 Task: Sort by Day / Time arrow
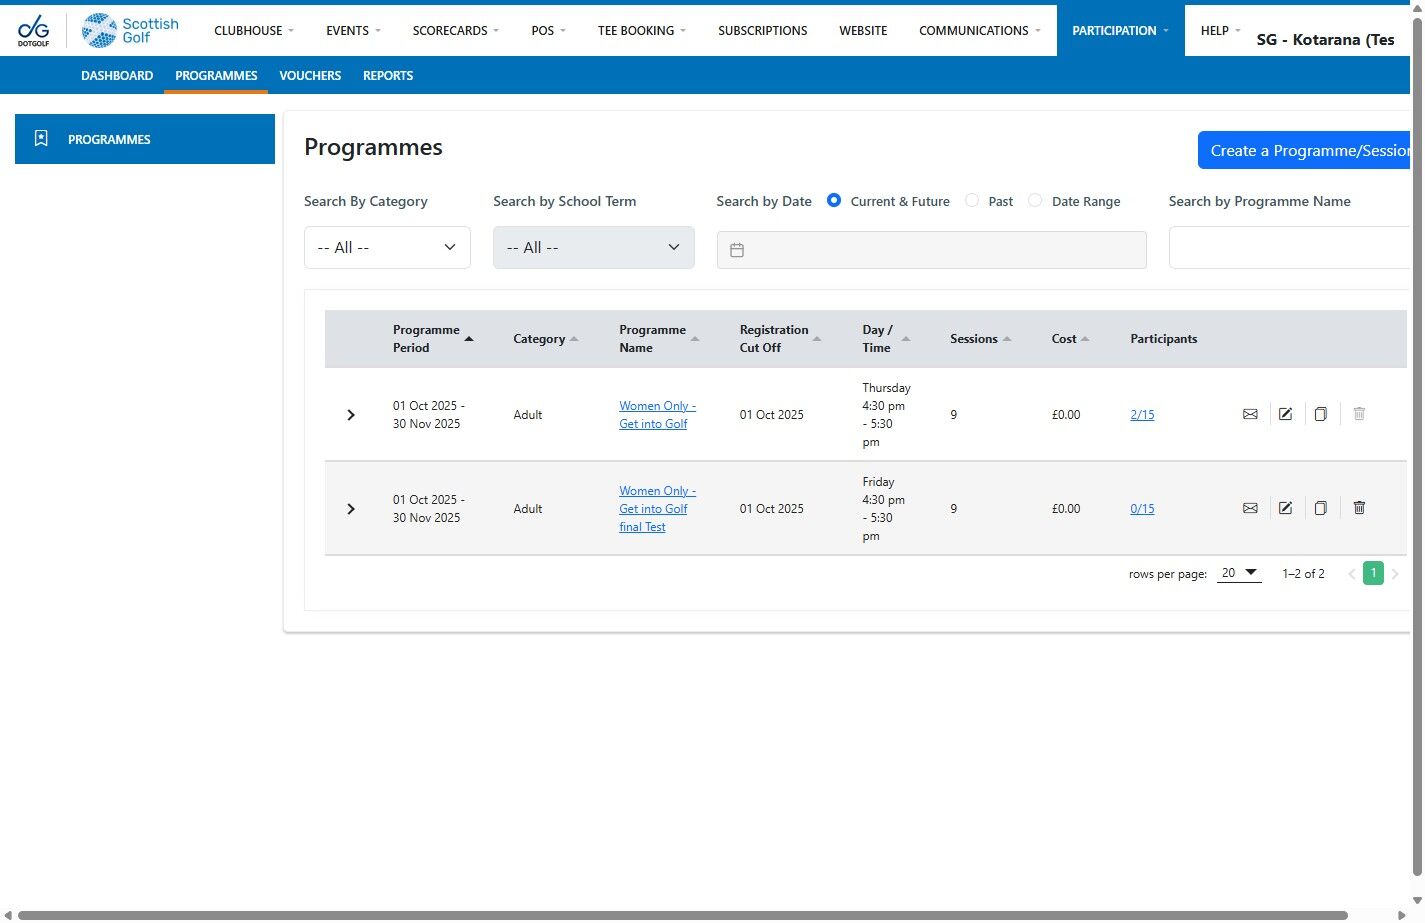906,339
